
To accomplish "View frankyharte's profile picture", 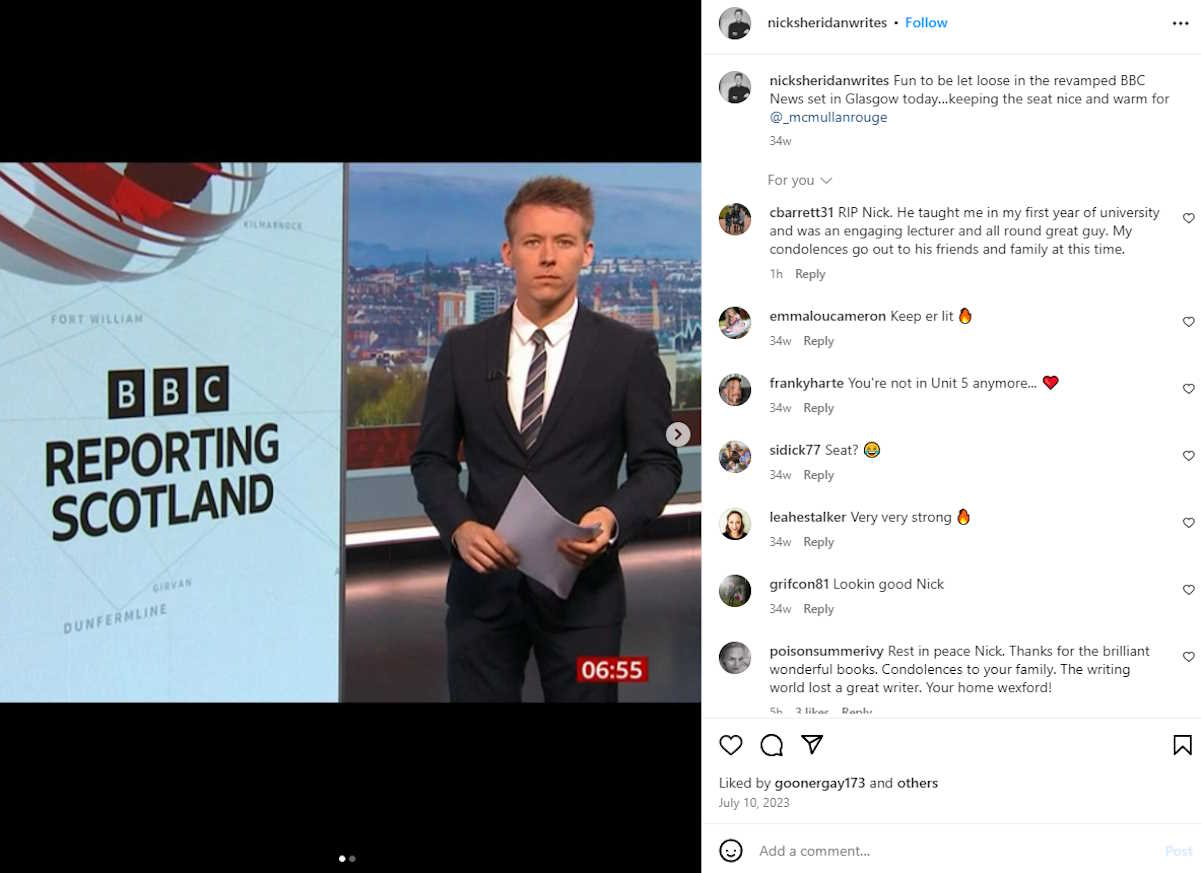I will click(735, 389).
